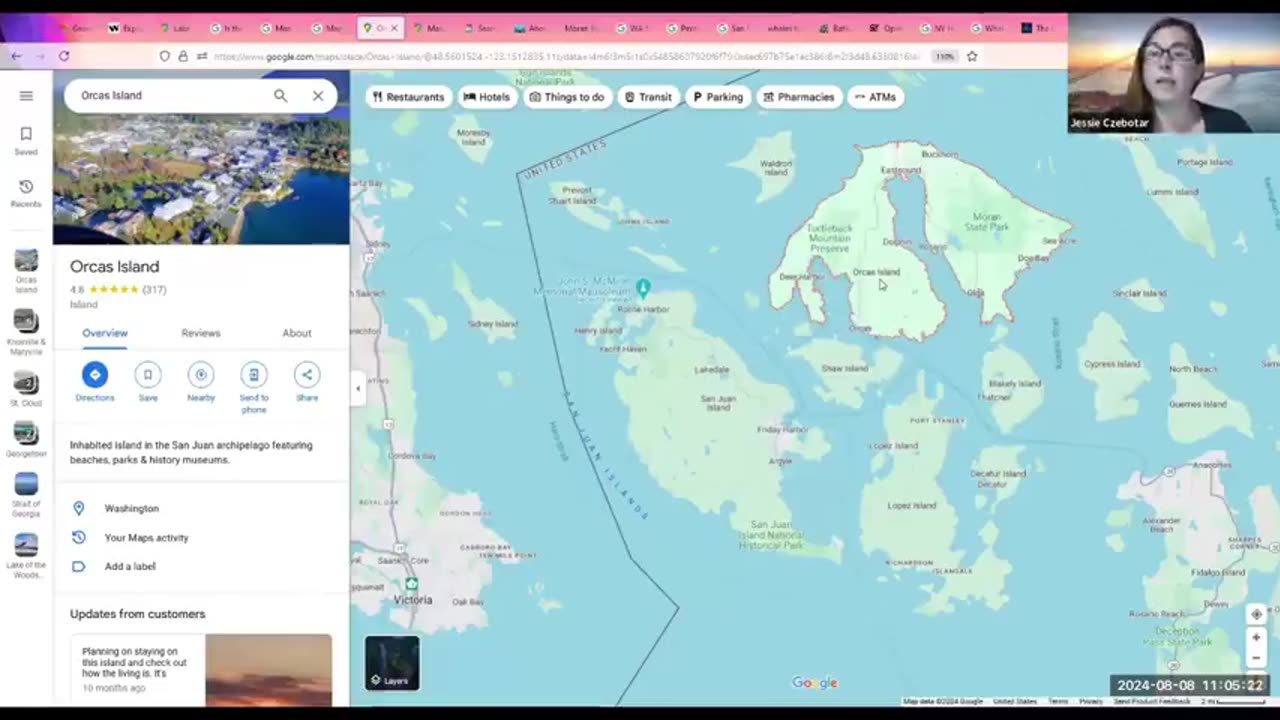
Task: Open the Orcas Island header photo
Action: (x=201, y=180)
